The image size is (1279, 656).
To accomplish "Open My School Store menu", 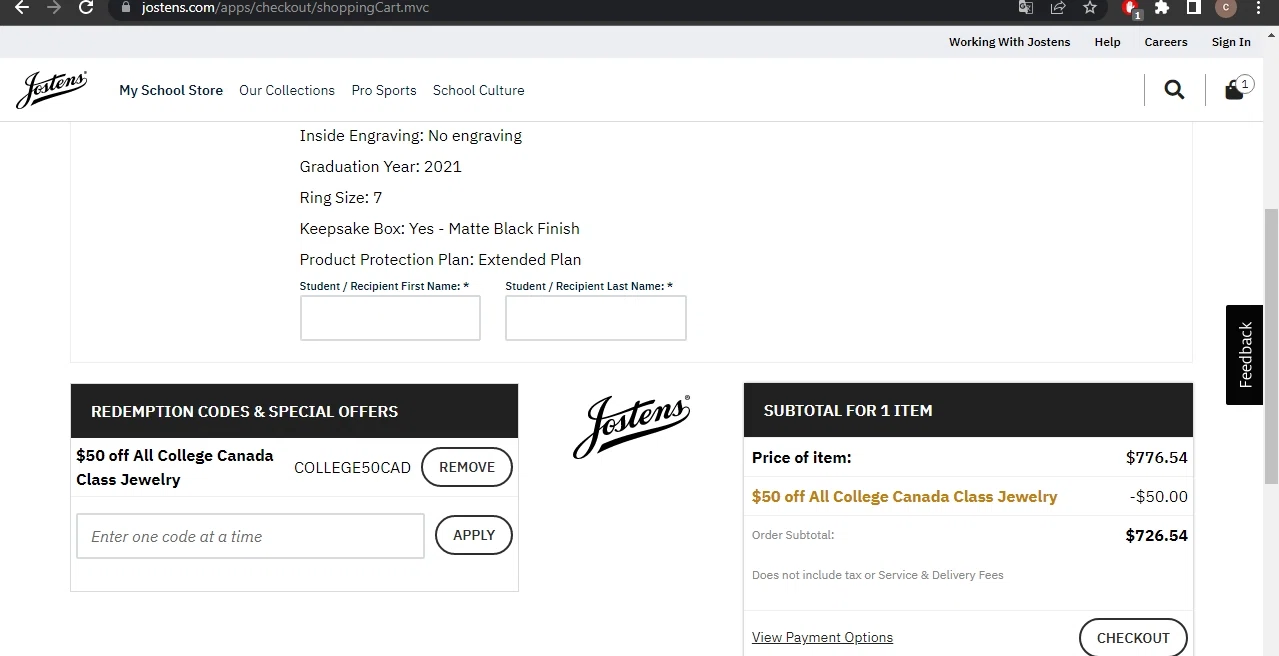I will click(171, 90).
